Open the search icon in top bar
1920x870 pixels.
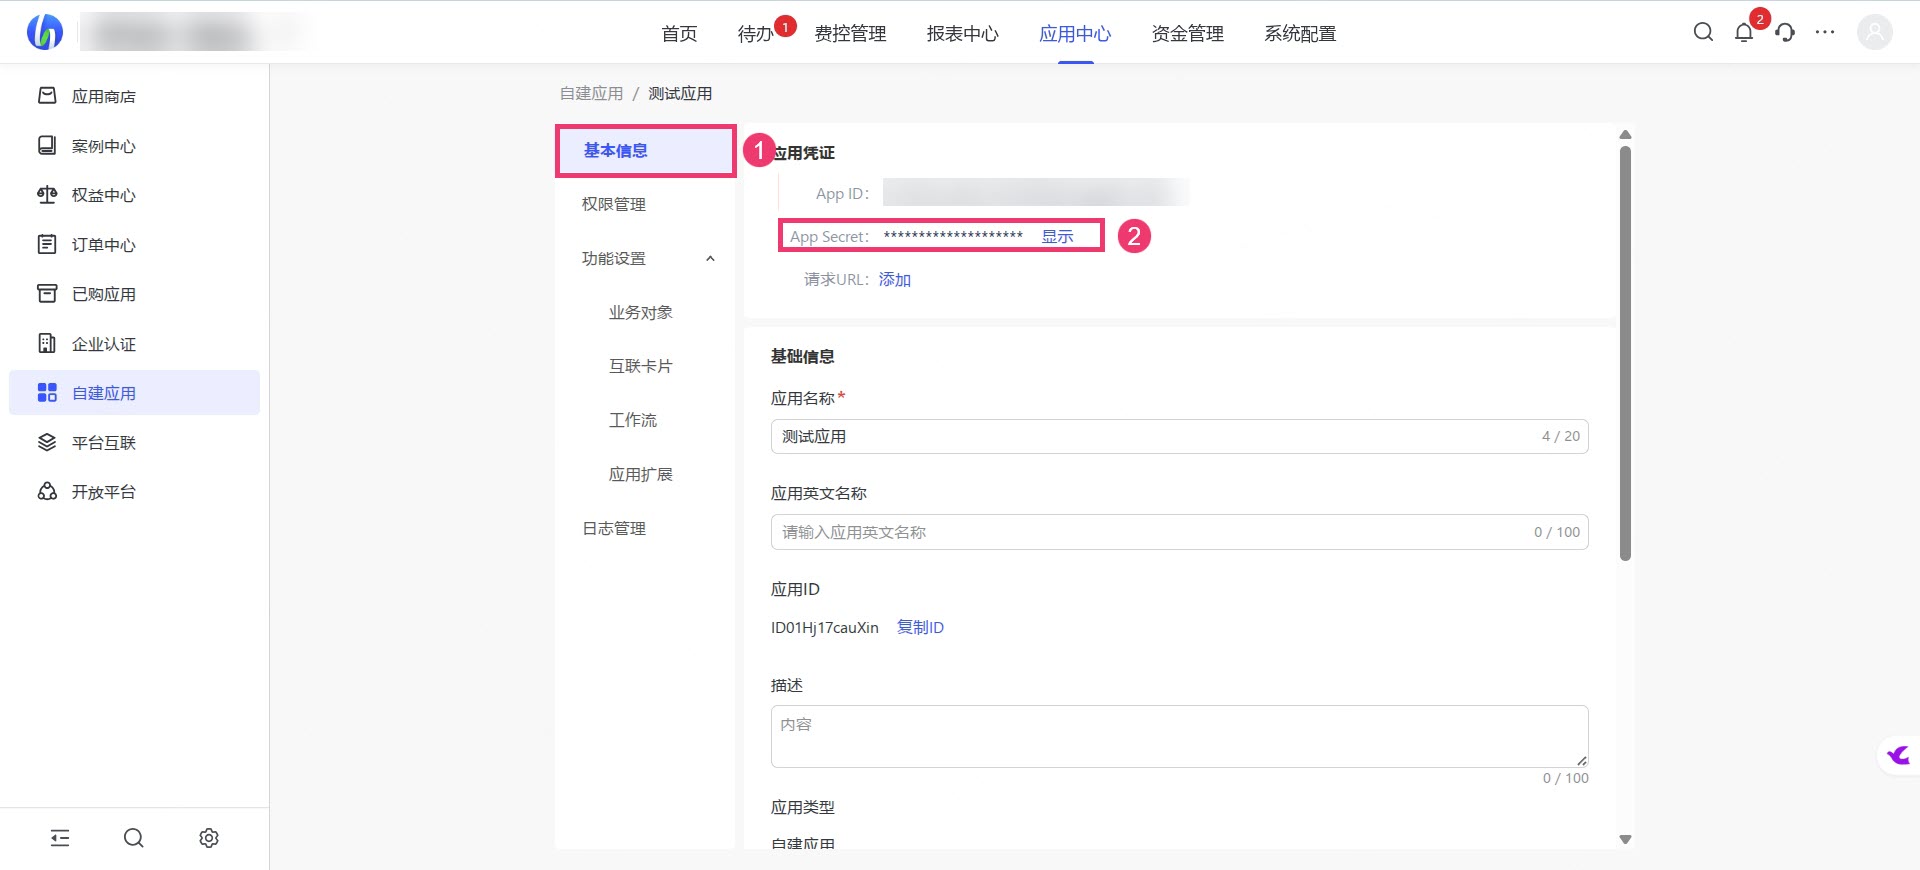[1703, 32]
